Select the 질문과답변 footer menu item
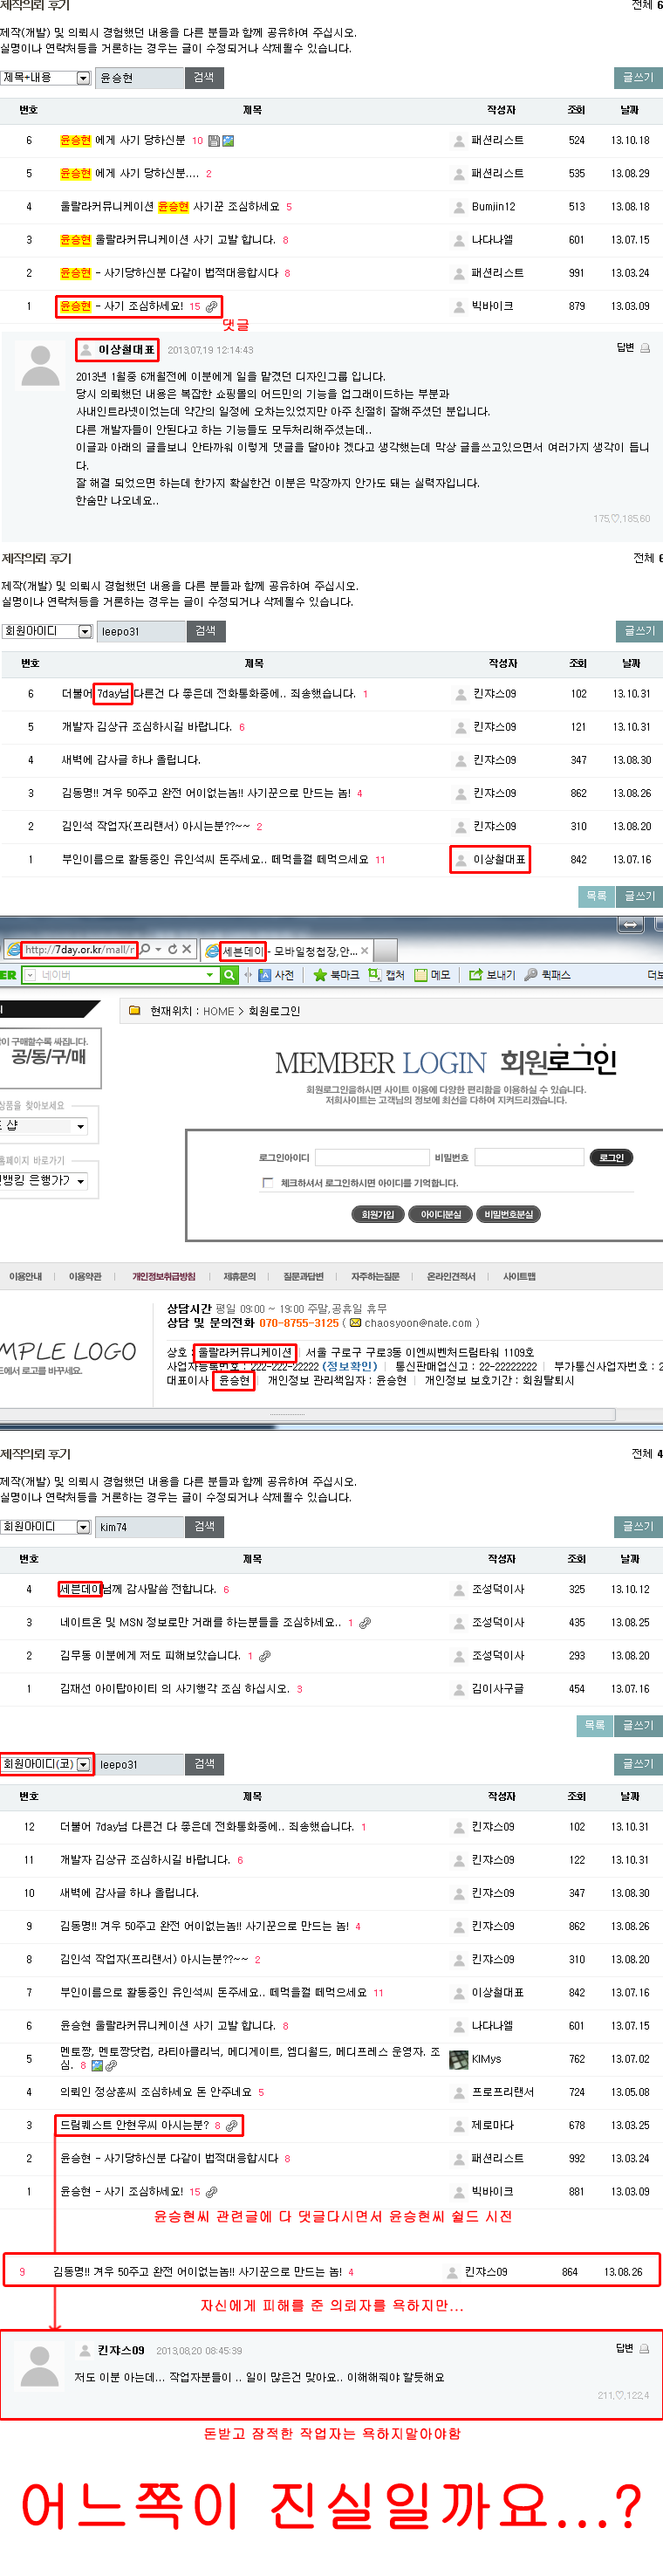The width and height of the screenshot is (663, 2576). click(303, 1276)
